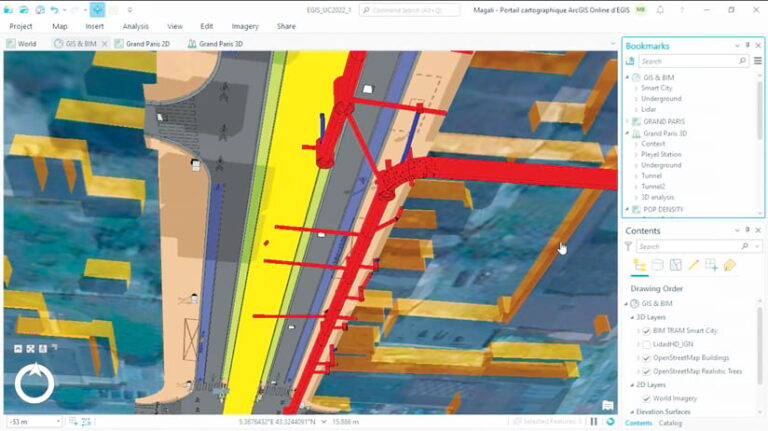Open the view tabs overflow arrow
The height and width of the screenshot is (431, 768).
point(612,44)
